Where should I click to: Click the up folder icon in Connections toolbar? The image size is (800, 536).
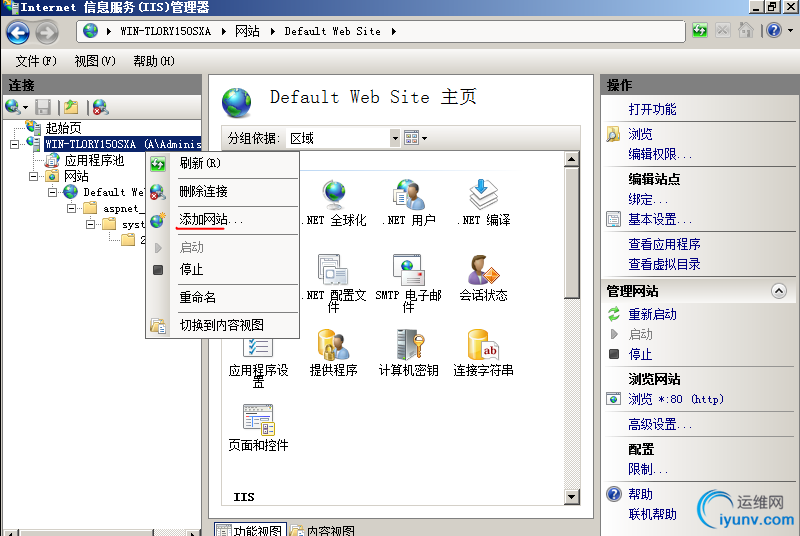pyautogui.click(x=71, y=107)
